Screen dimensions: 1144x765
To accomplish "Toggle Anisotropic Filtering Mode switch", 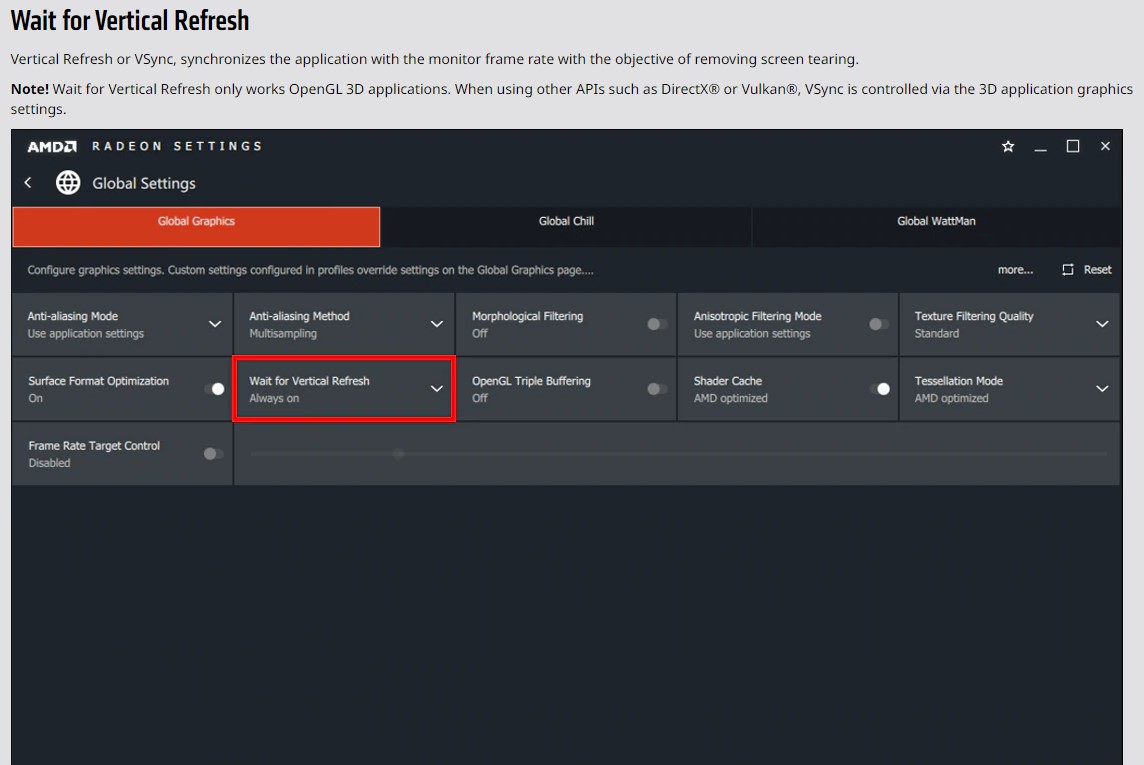I will (878, 324).
